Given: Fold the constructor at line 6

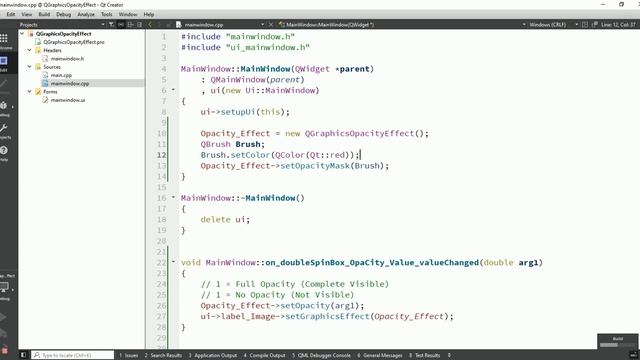Looking at the screenshot, I should click(x=173, y=90).
